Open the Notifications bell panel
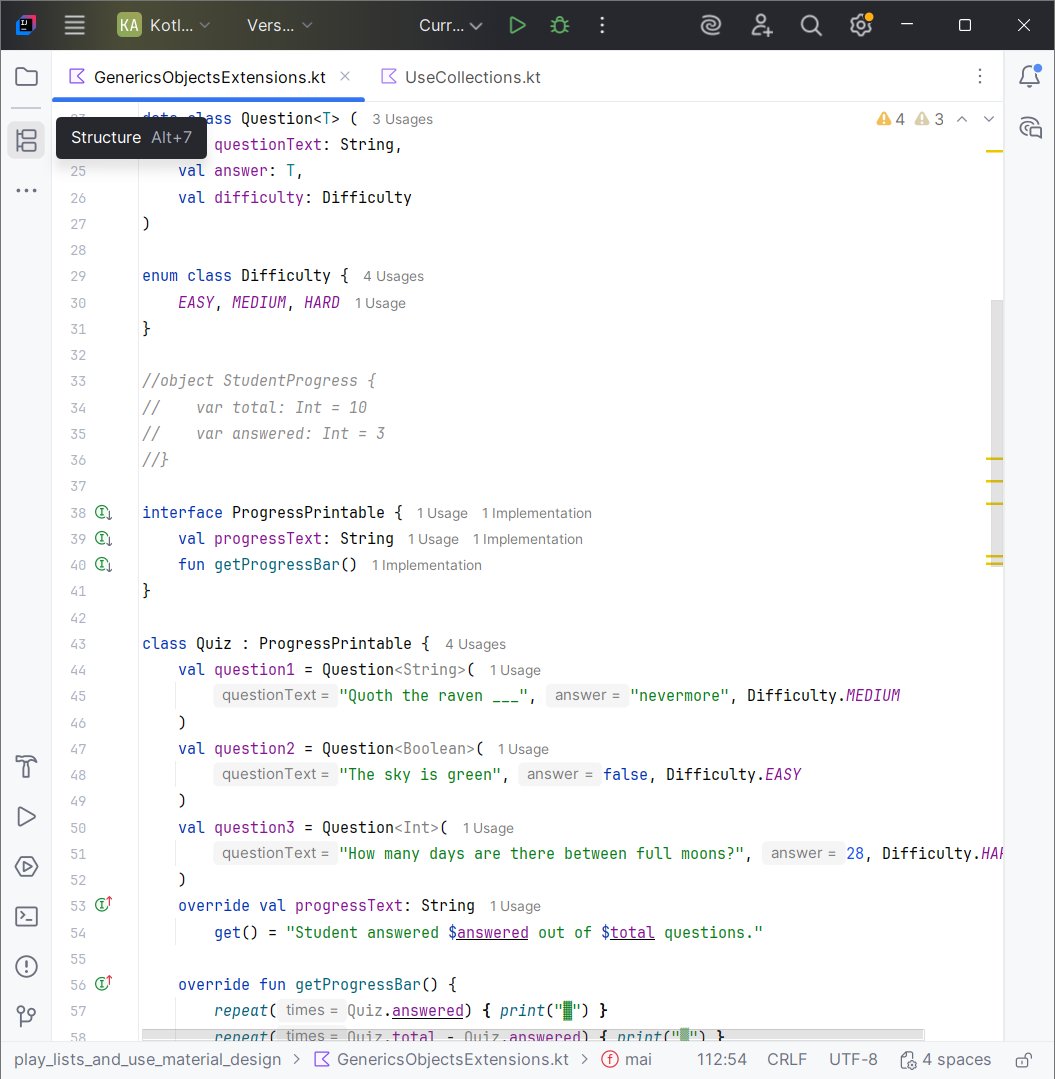The height and width of the screenshot is (1079, 1055). [x=1030, y=76]
